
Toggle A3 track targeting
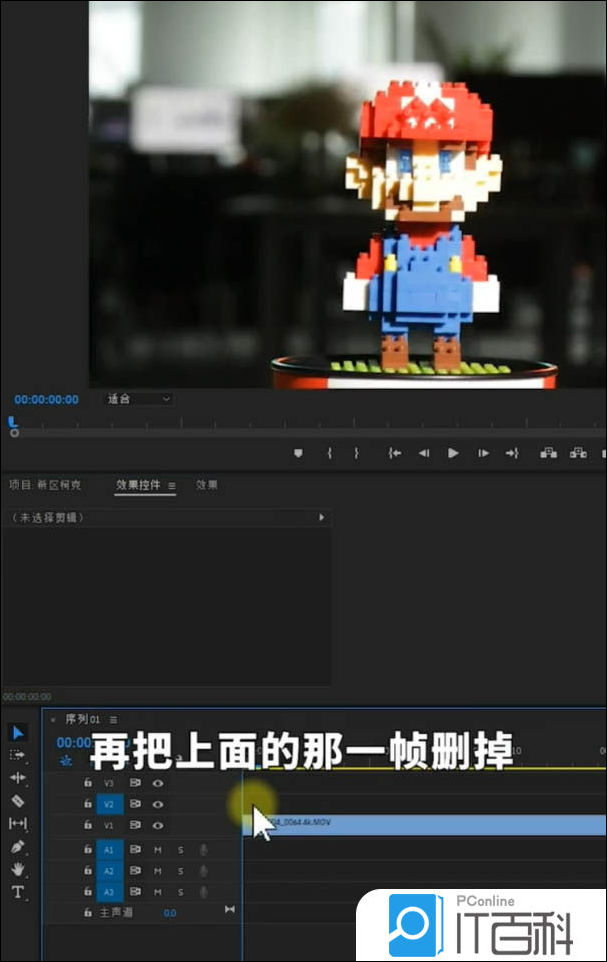pos(110,891)
